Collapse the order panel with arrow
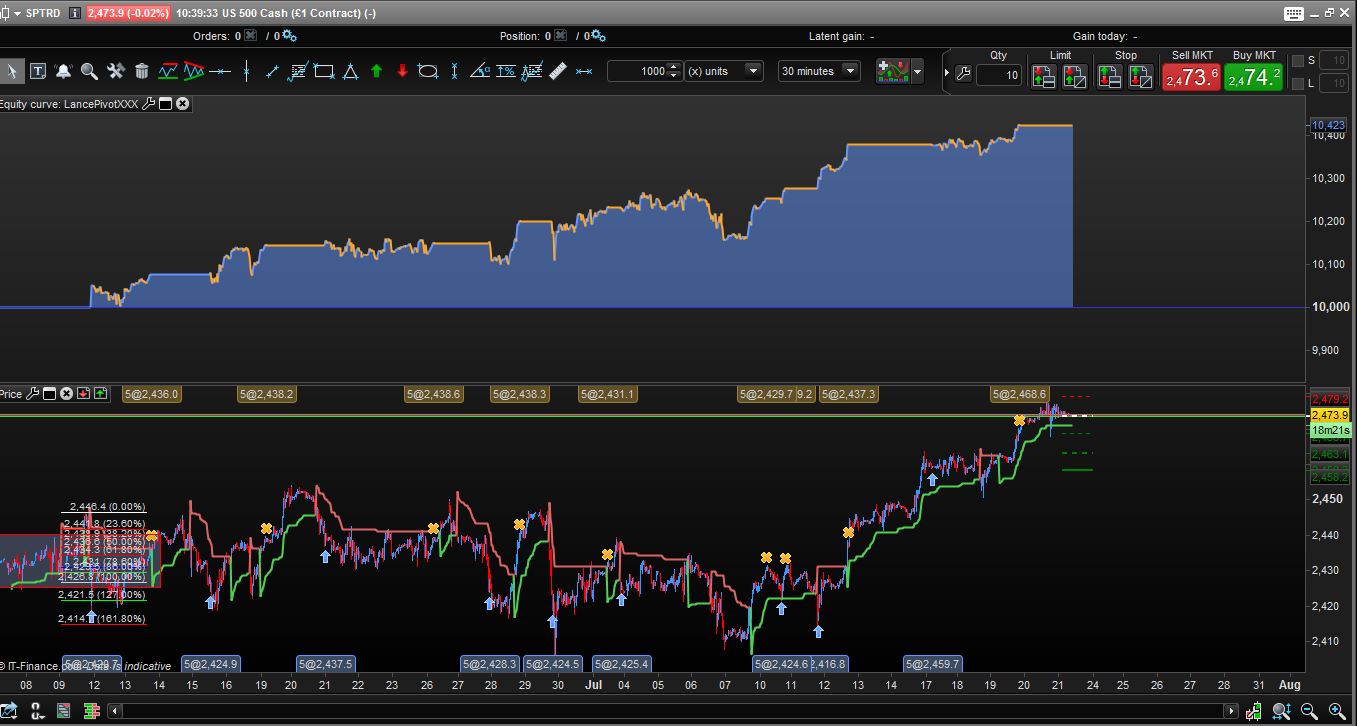Image resolution: width=1357 pixels, height=726 pixels. pos(945,73)
